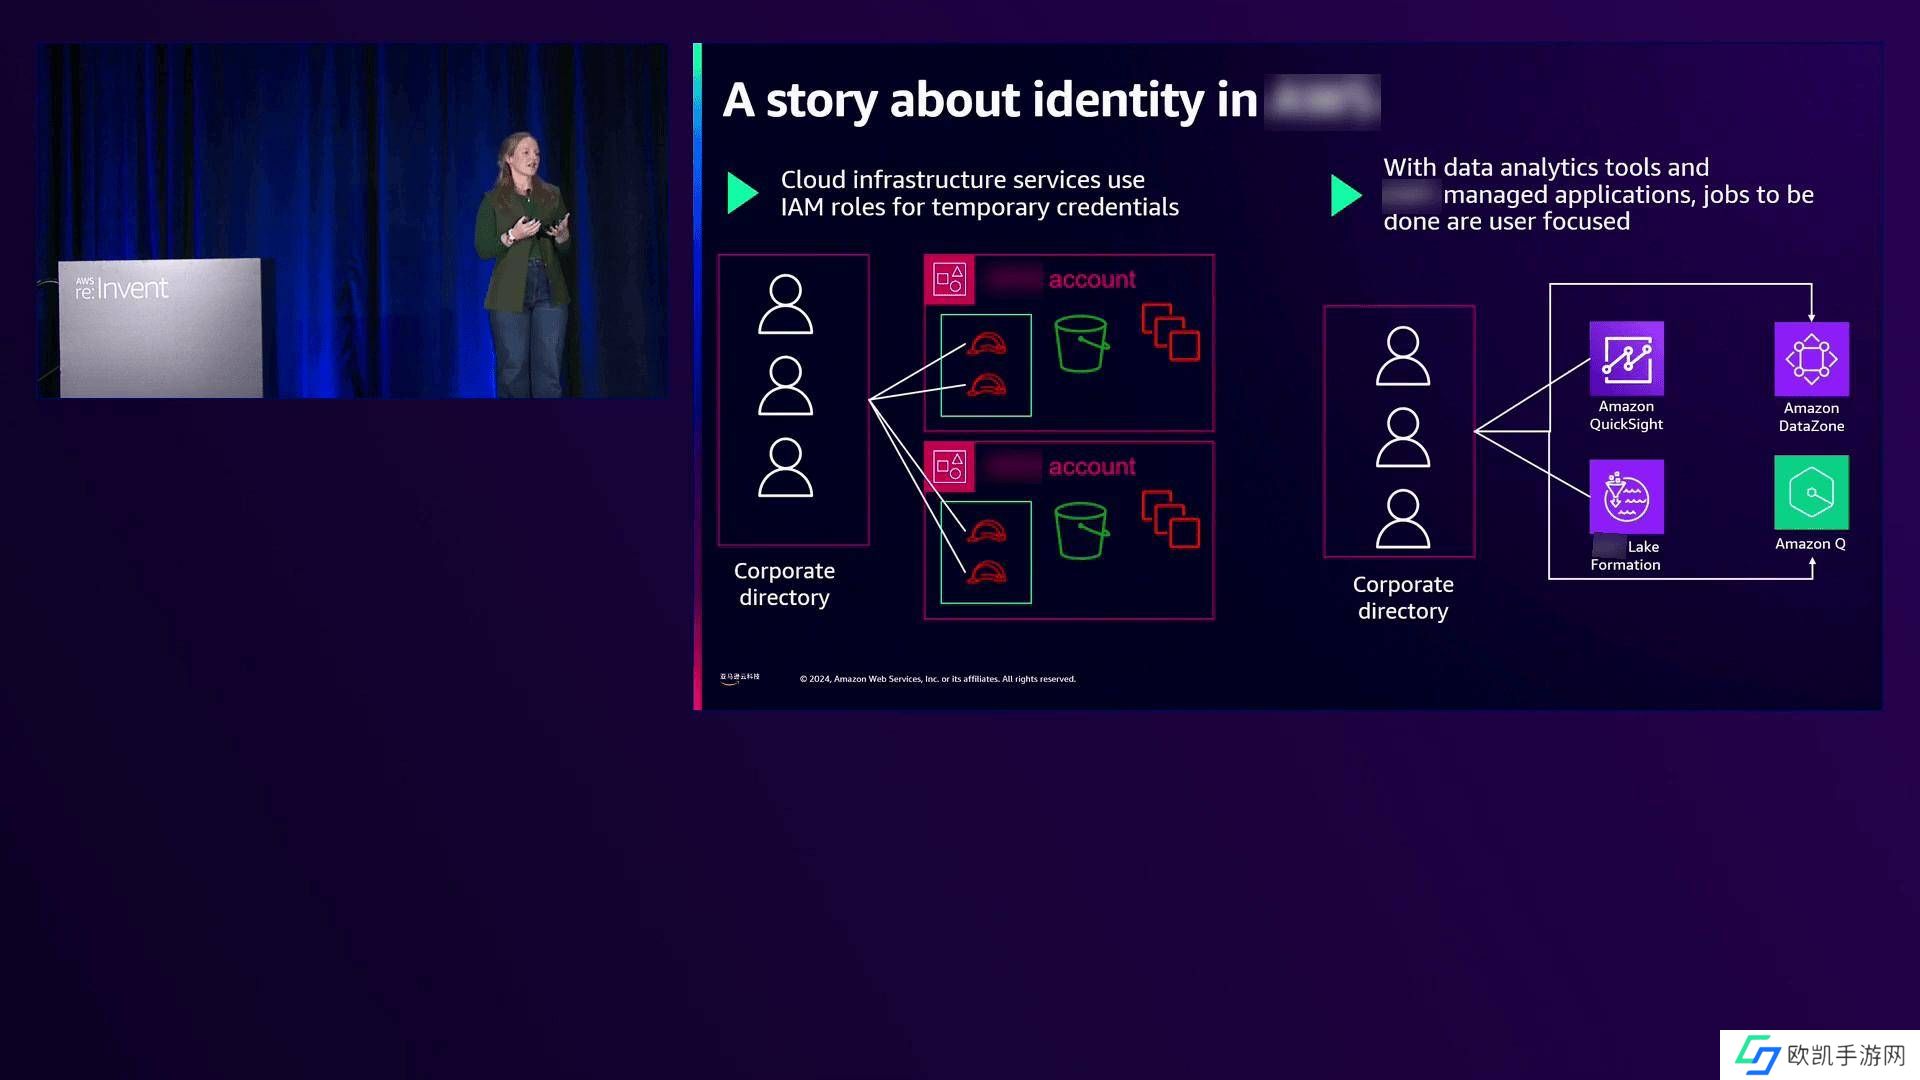Click the text "done are user focused"
This screenshot has width=1920, height=1080.
pos(1506,221)
